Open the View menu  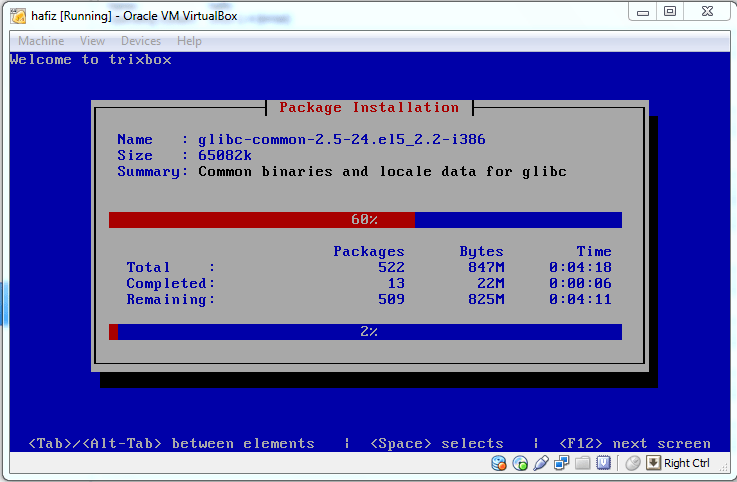[x=92, y=41]
